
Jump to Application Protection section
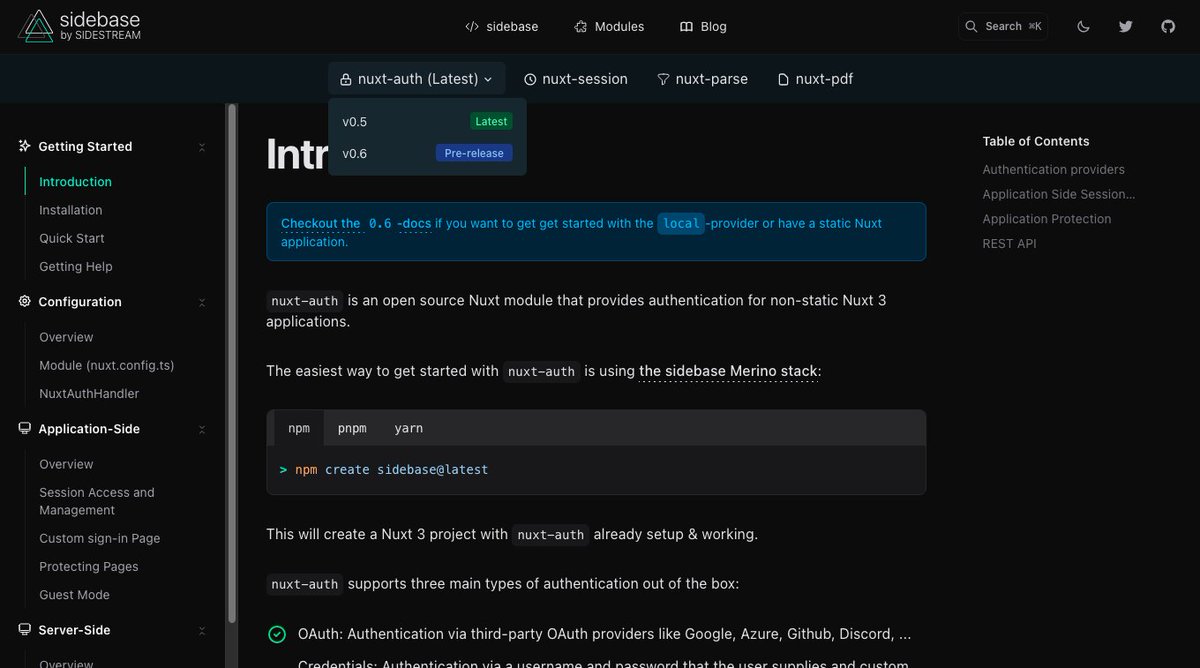coord(1047,219)
